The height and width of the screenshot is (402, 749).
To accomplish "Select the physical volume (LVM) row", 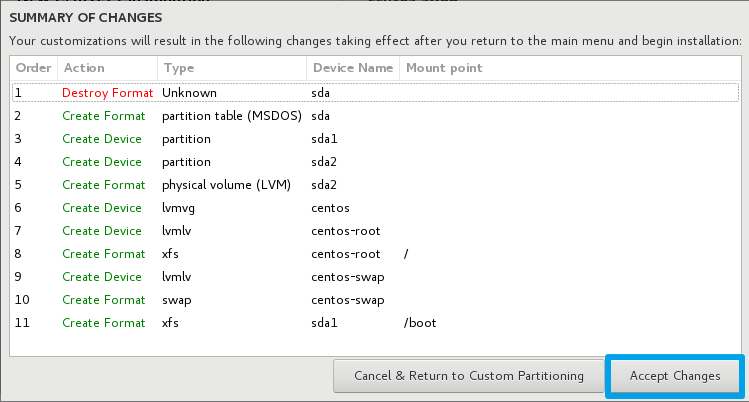I will tap(227, 184).
